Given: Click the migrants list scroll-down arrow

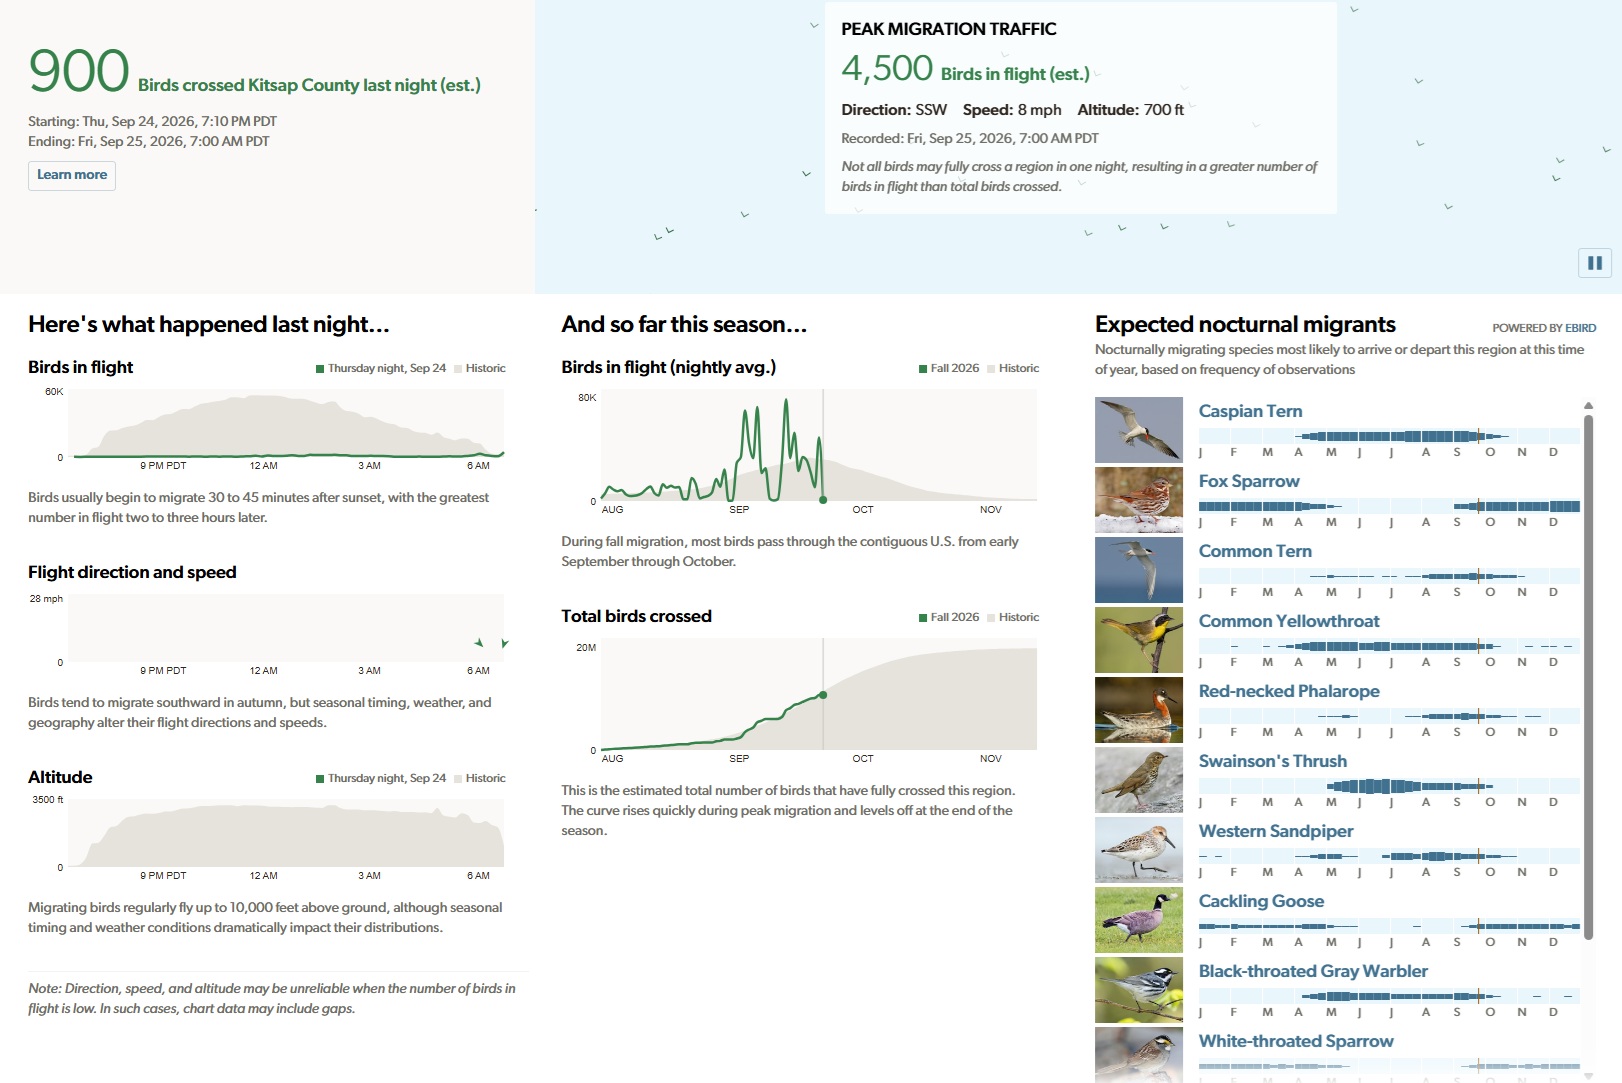Looking at the screenshot, I should (1588, 1075).
